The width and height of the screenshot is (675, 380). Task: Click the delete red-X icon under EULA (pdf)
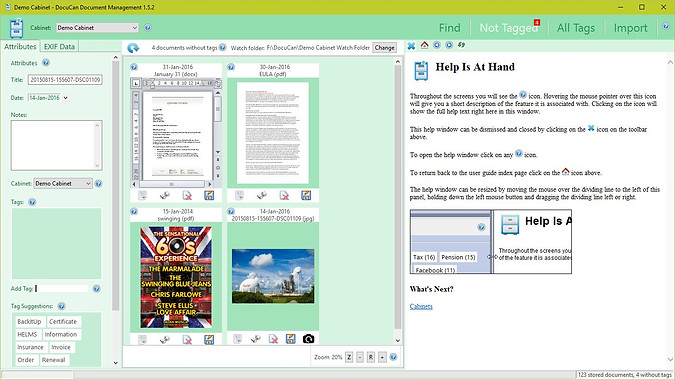[x=284, y=195]
